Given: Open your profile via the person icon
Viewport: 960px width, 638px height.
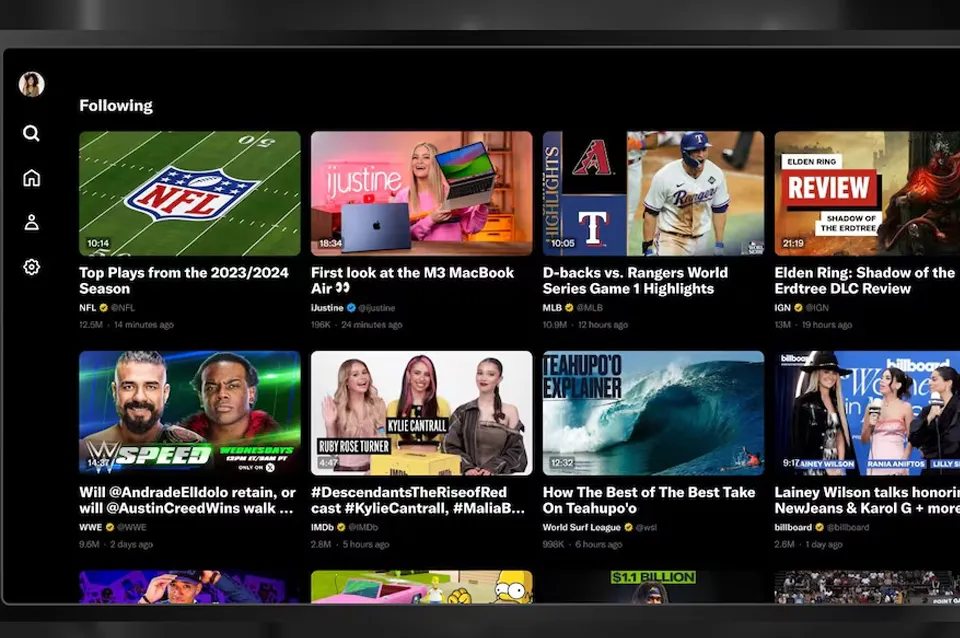Looking at the screenshot, I should pos(31,222).
